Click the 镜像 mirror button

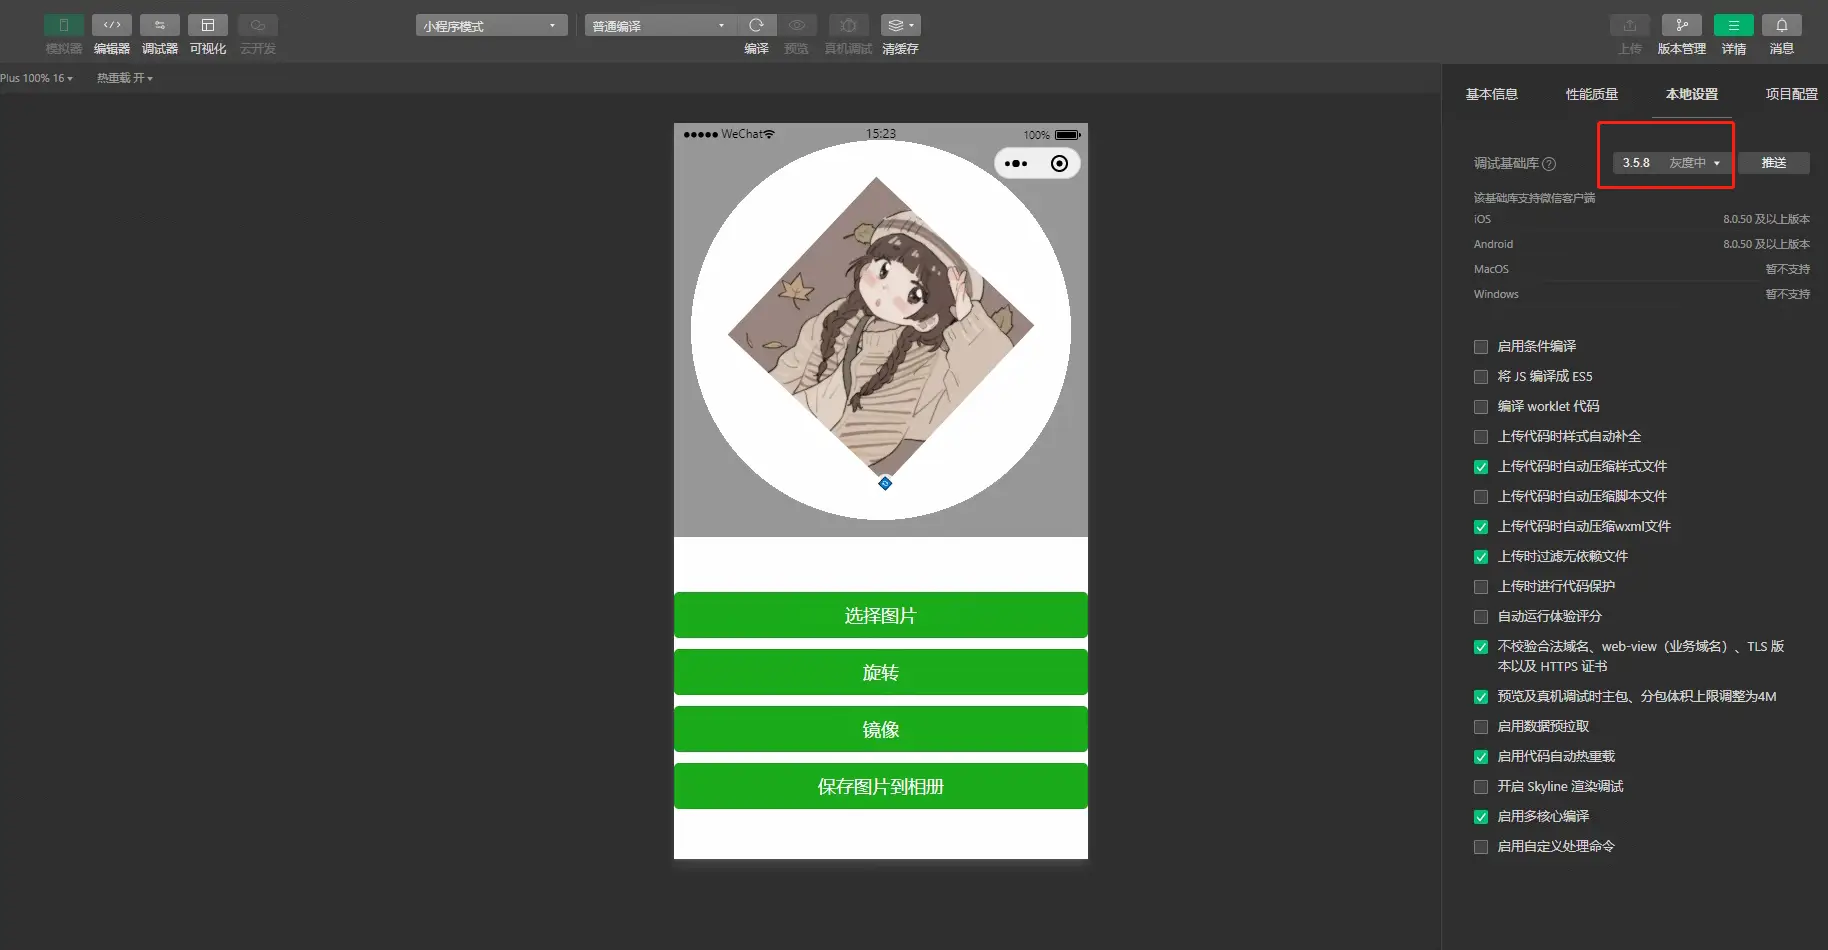(881, 729)
